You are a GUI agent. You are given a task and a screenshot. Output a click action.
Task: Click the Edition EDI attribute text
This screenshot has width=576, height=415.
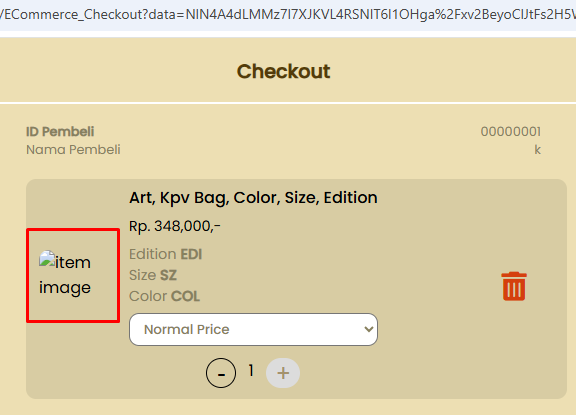(x=166, y=254)
